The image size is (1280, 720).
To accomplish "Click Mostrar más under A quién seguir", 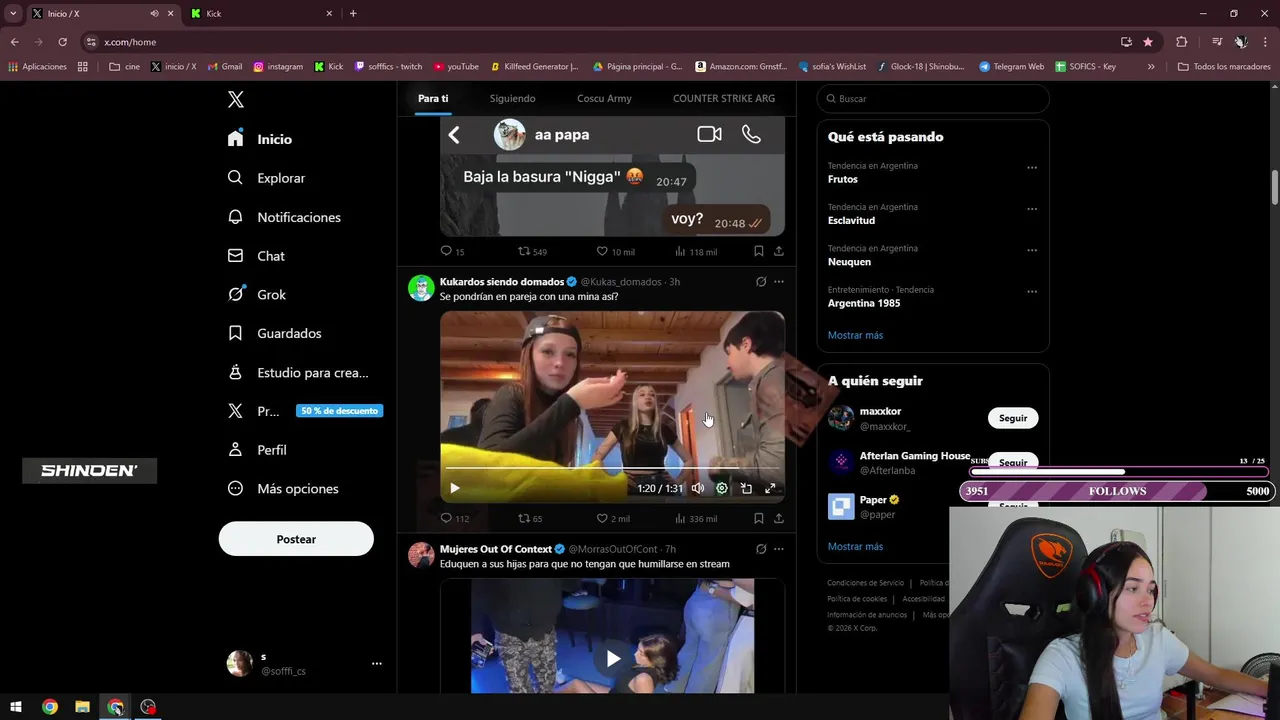I will (x=855, y=547).
